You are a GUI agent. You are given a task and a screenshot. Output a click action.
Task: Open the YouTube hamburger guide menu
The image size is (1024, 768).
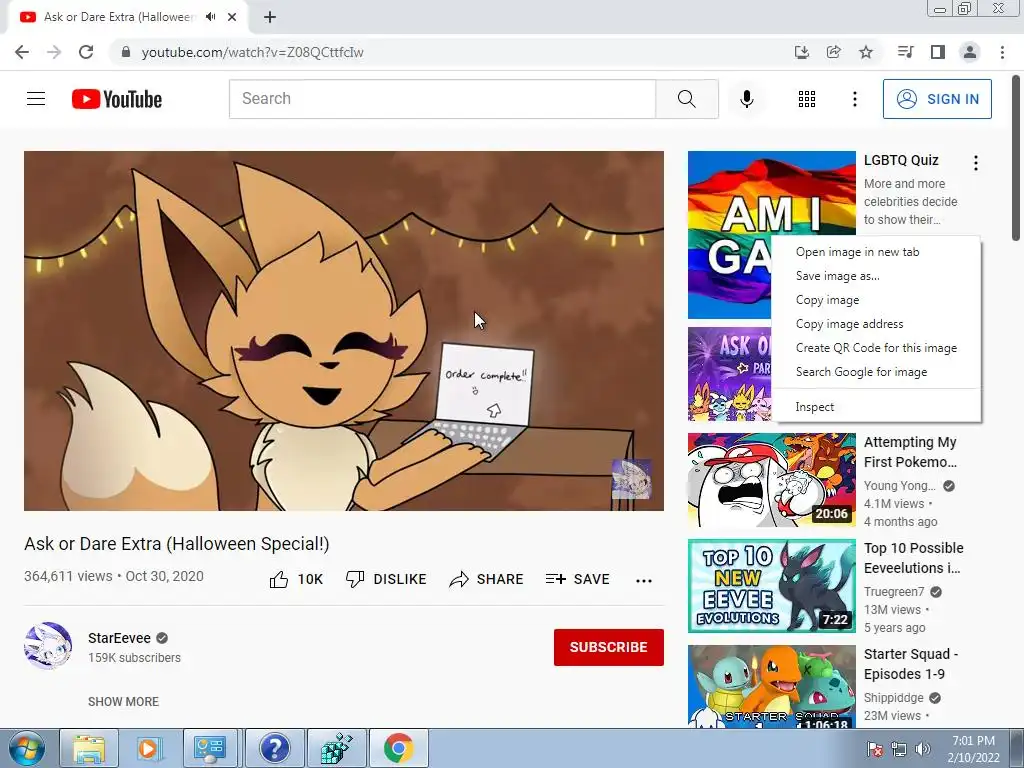point(36,99)
